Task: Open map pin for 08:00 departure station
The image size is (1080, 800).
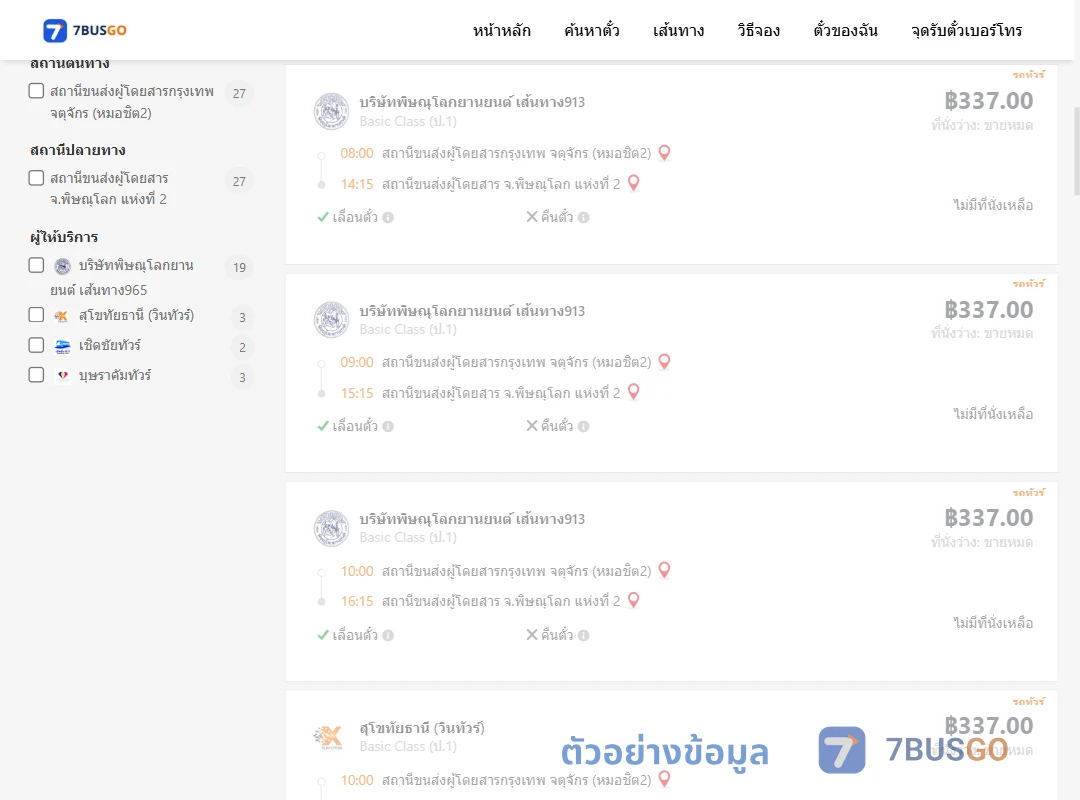Action: 664,152
